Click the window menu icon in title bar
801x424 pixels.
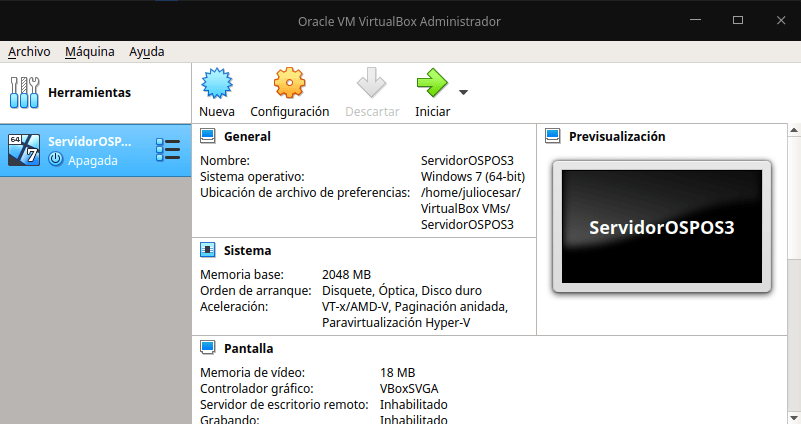[14, 20]
